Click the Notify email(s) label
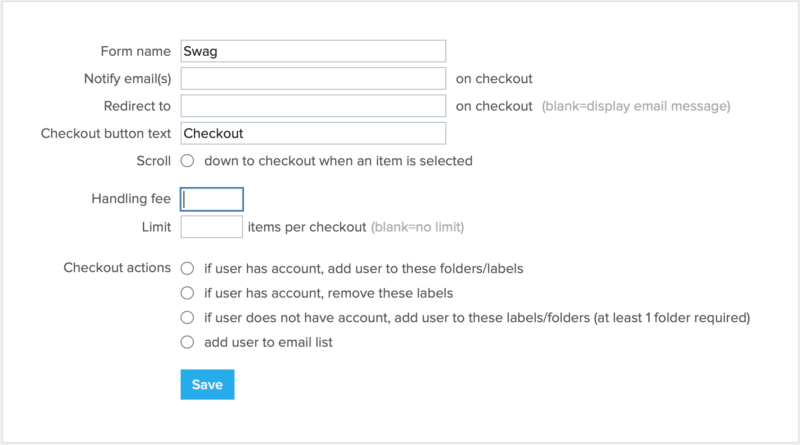The image size is (800, 445). coord(128,78)
